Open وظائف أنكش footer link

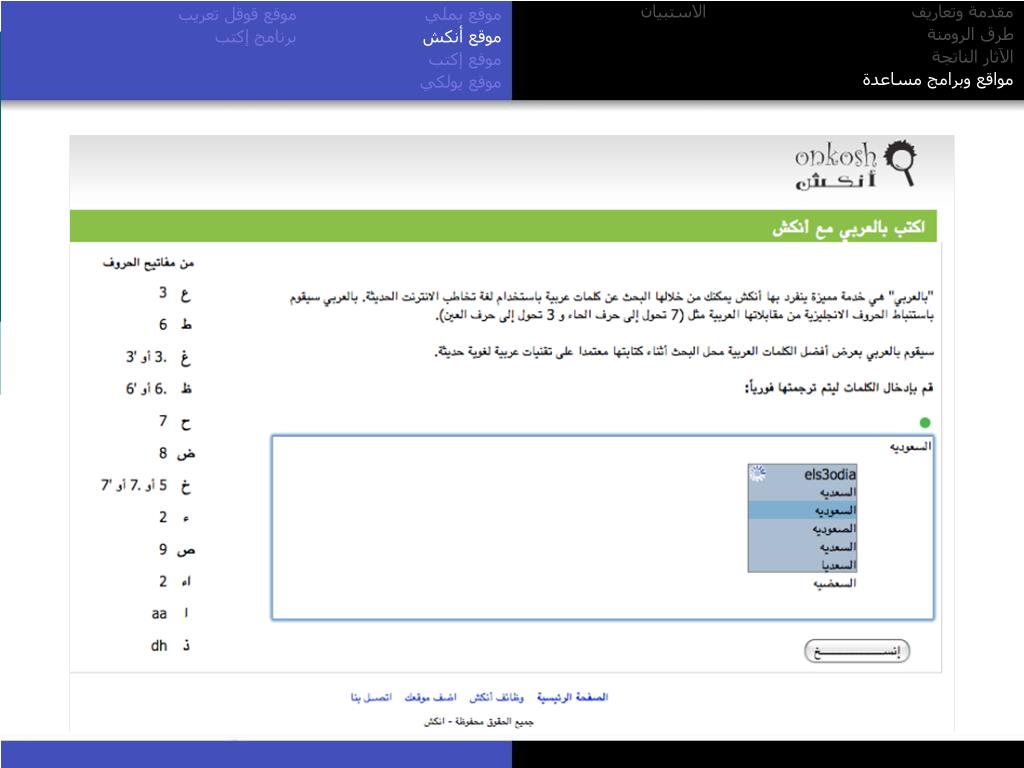click(x=496, y=697)
